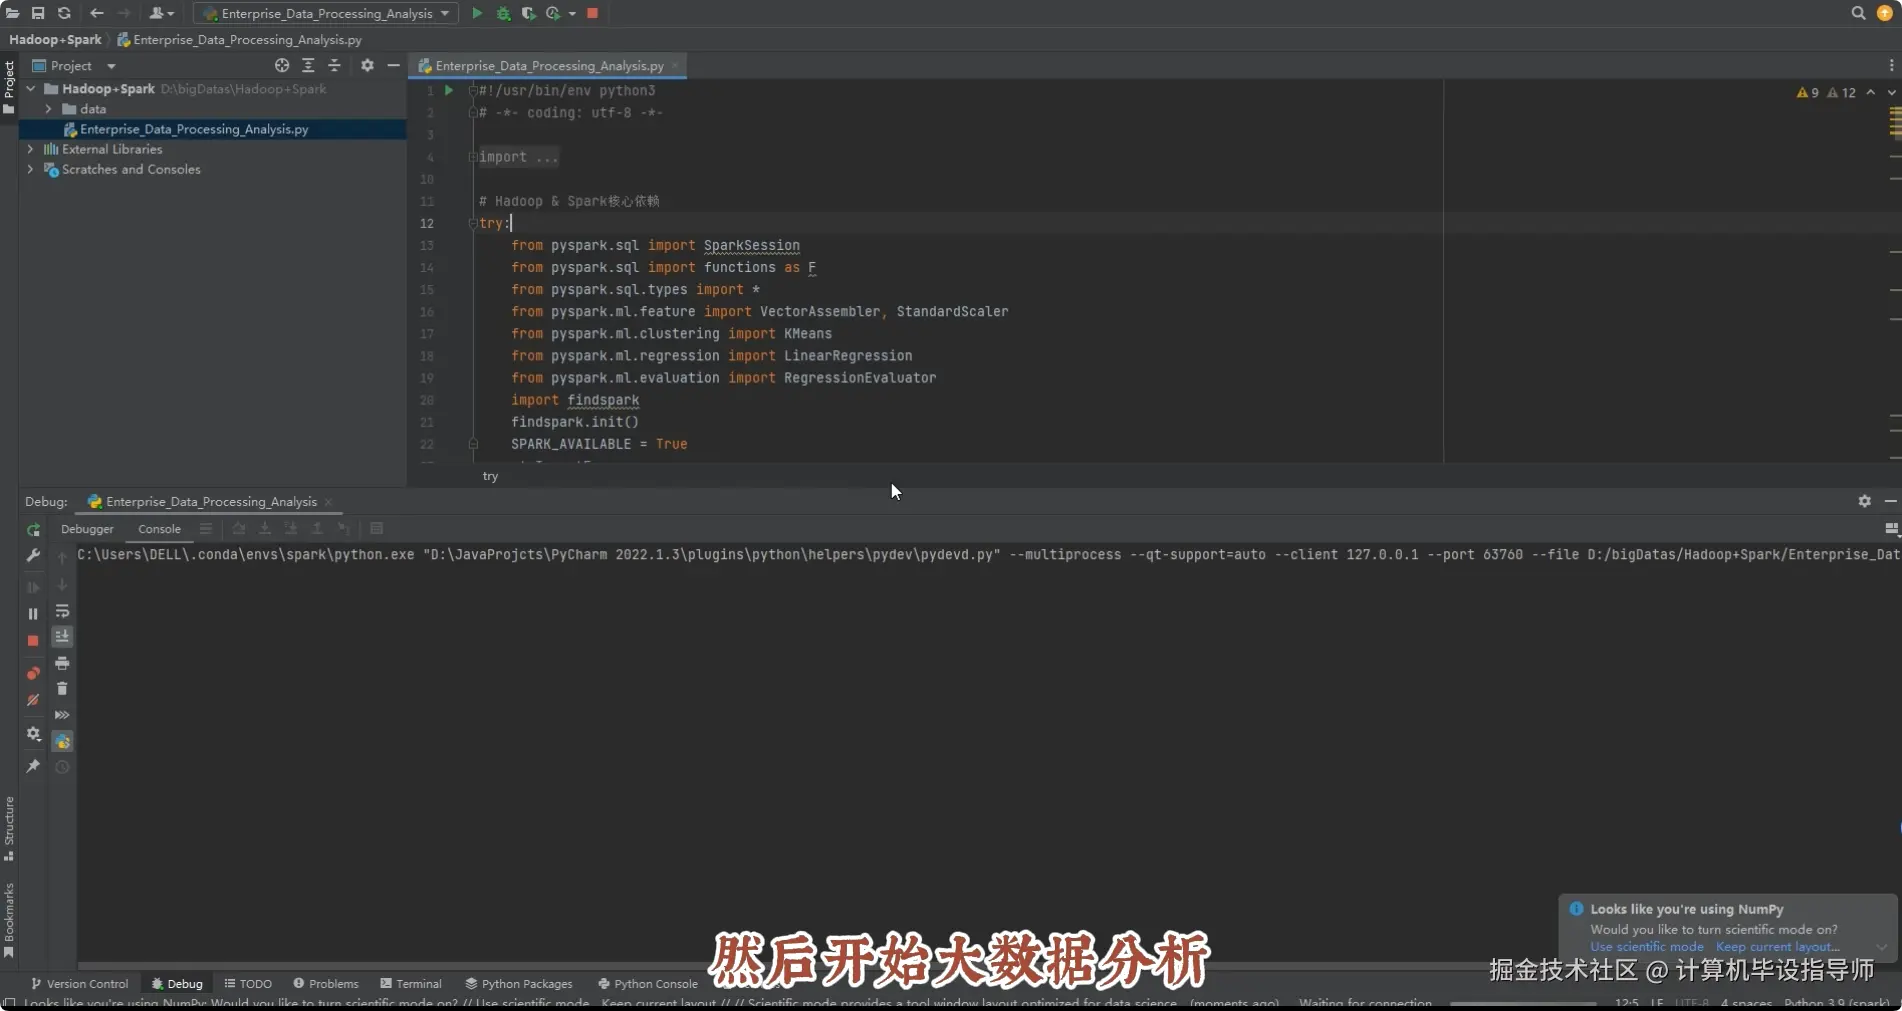Click the 4 spaces indent setting
This screenshot has height=1011, width=1902.
1746,1002
